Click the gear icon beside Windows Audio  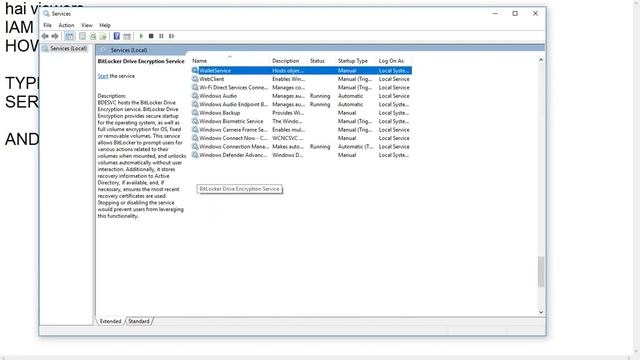(195, 96)
